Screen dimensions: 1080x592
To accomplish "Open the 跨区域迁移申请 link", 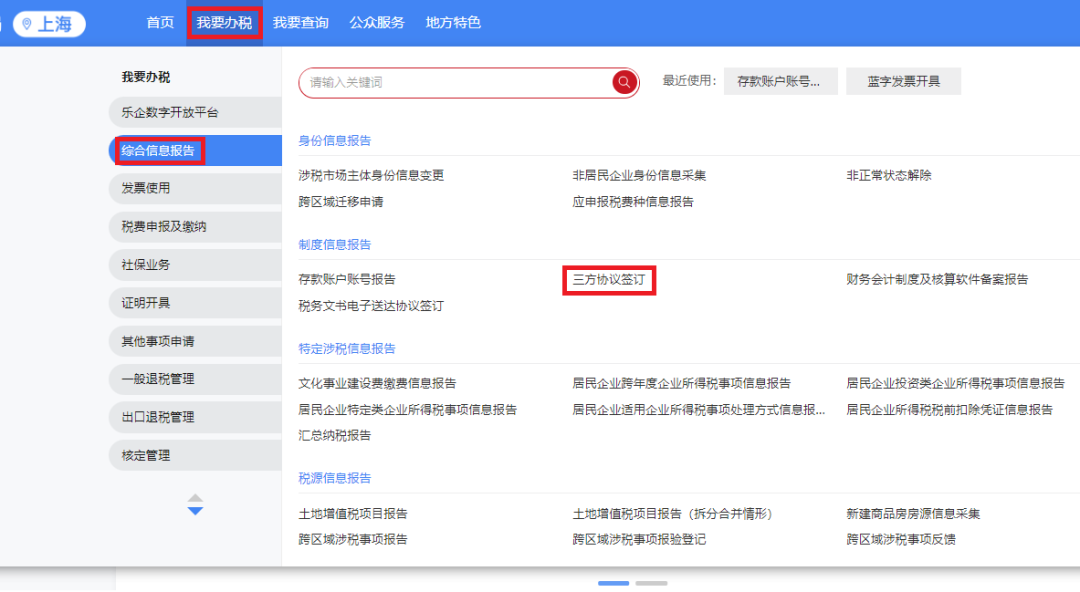I will [341, 202].
